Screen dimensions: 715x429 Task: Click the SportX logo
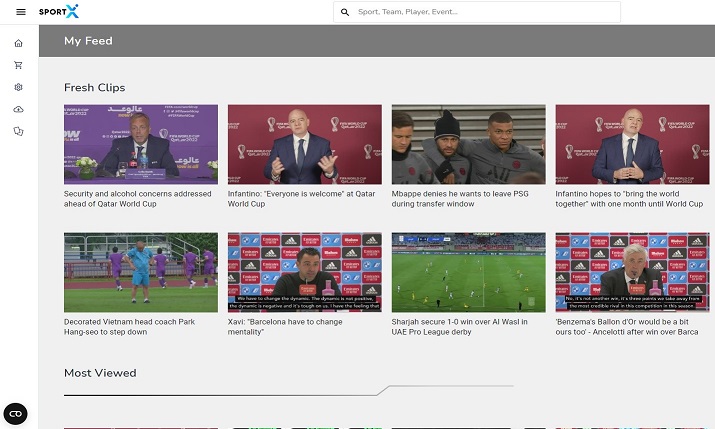pyautogui.click(x=58, y=12)
